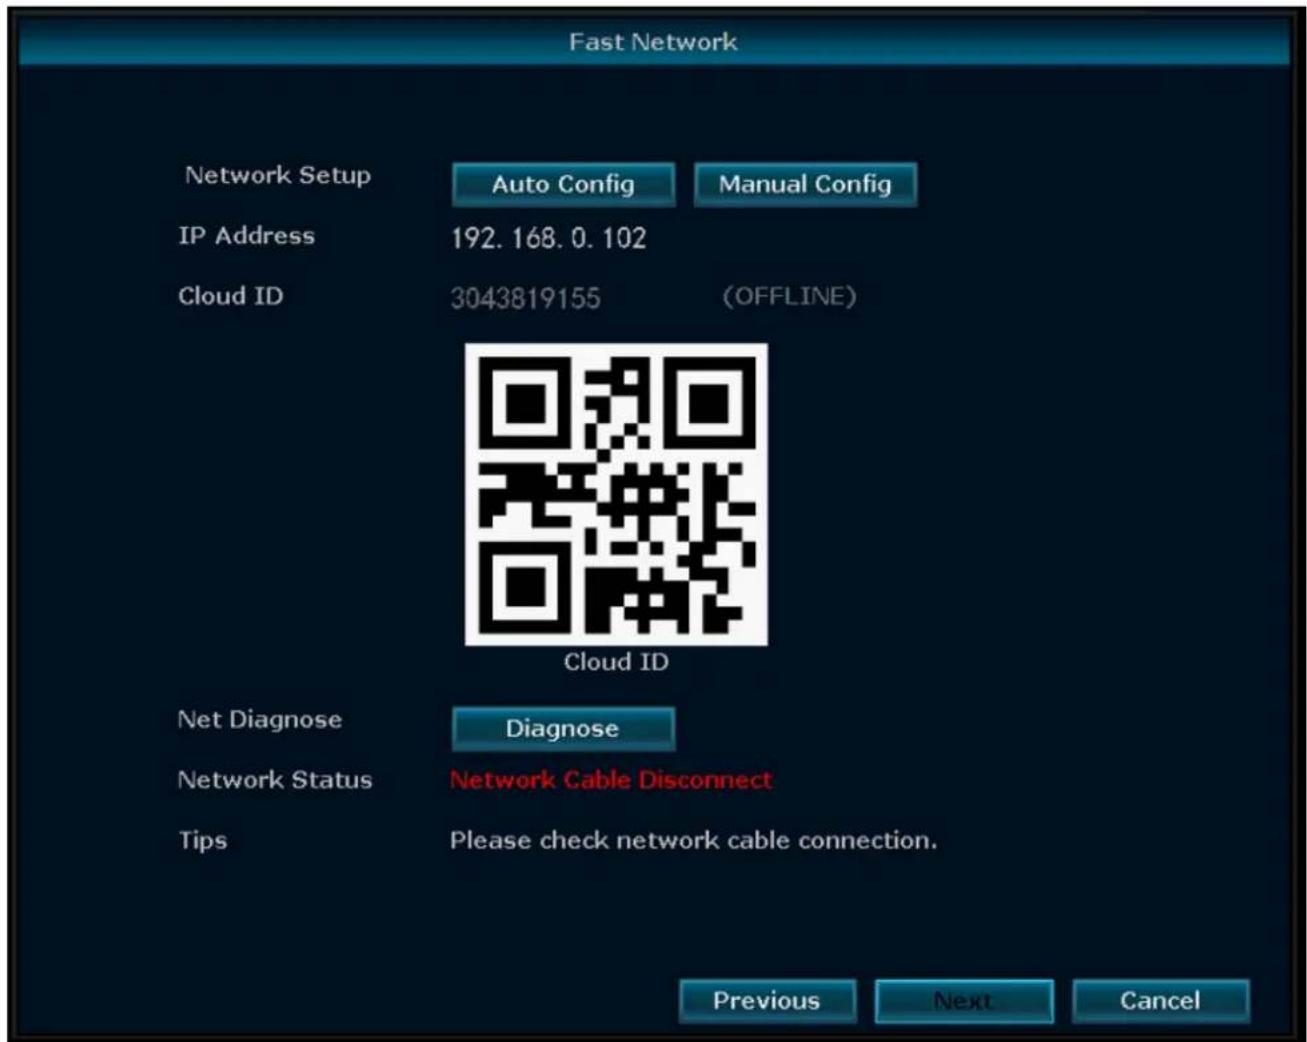The image size is (1307, 1042).
Task: Click the (OFFLINE) cloud status text
Action: point(789,297)
